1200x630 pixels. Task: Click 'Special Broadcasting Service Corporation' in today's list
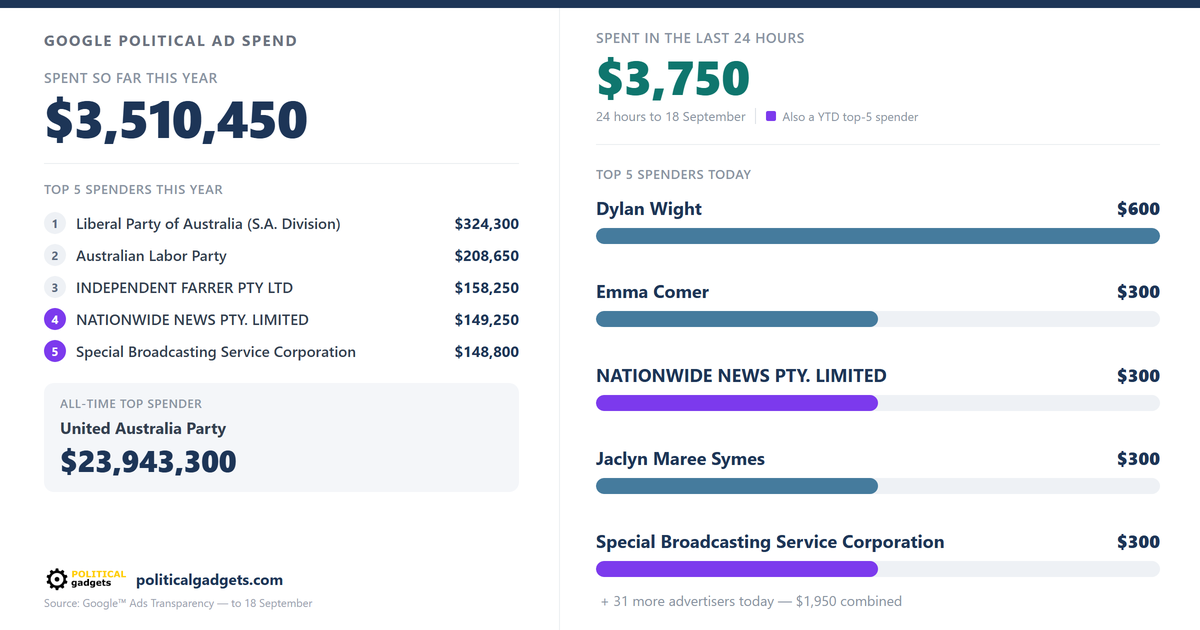point(770,542)
